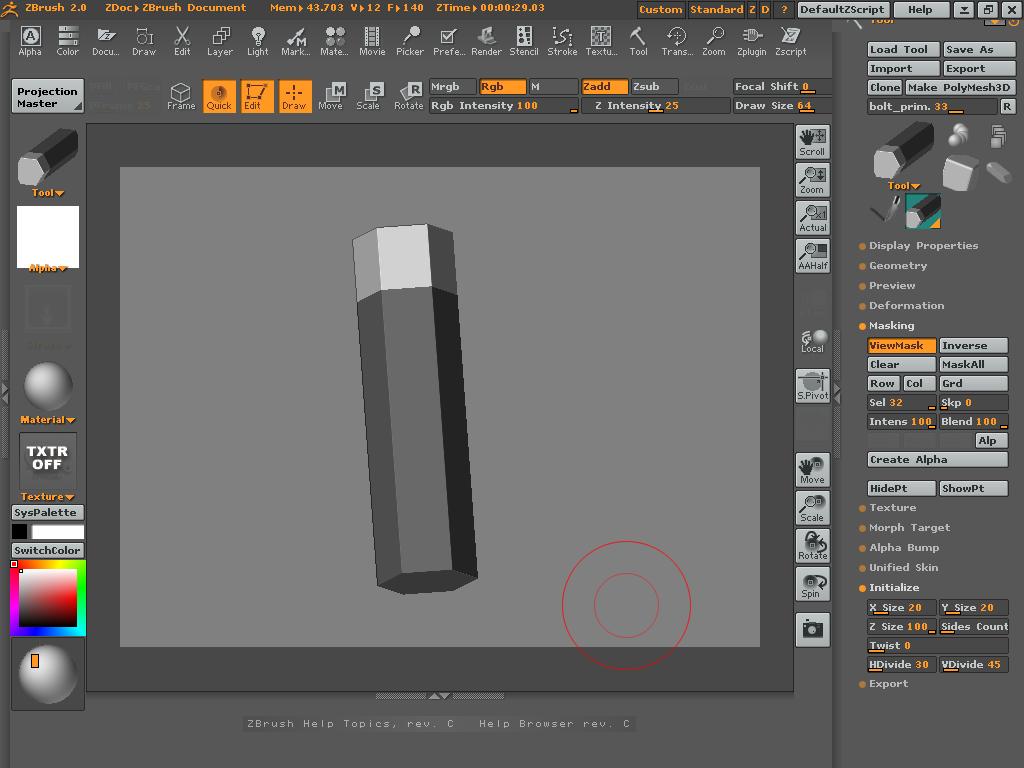Open the Alpha palette icon

click(30, 41)
